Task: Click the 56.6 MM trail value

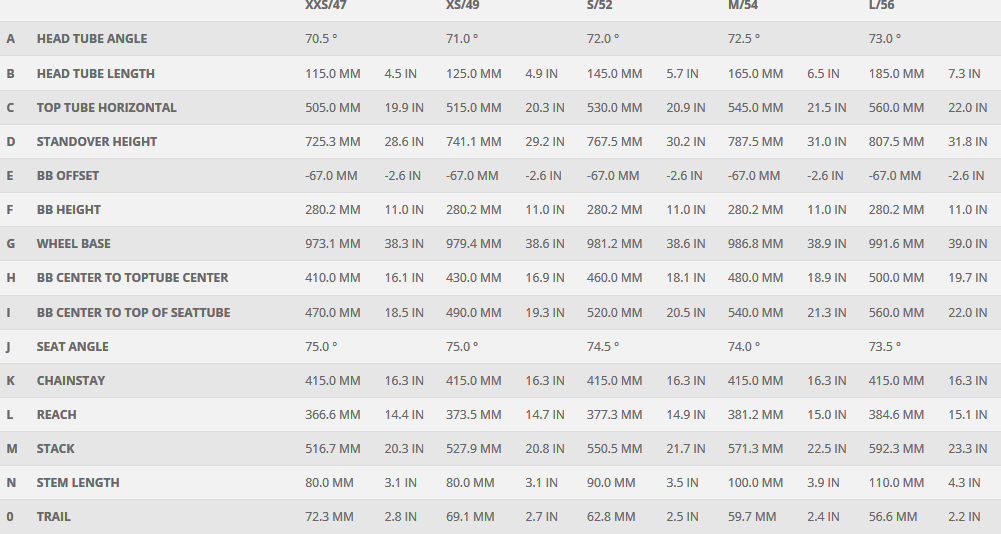Action: [x=893, y=517]
